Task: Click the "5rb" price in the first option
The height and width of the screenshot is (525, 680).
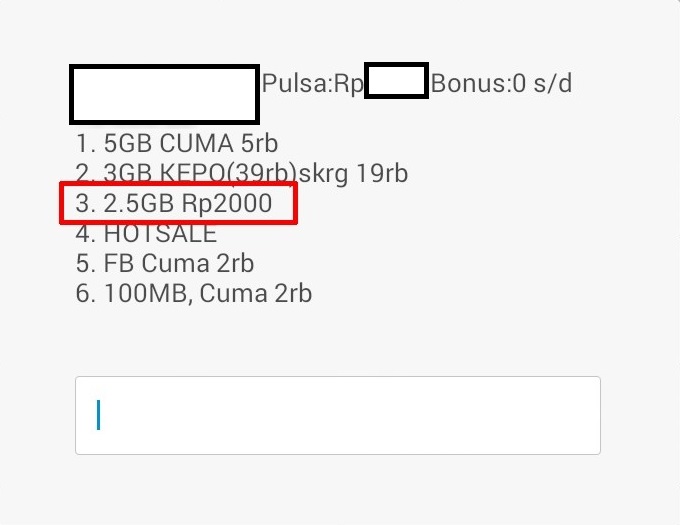Action: click(259, 144)
